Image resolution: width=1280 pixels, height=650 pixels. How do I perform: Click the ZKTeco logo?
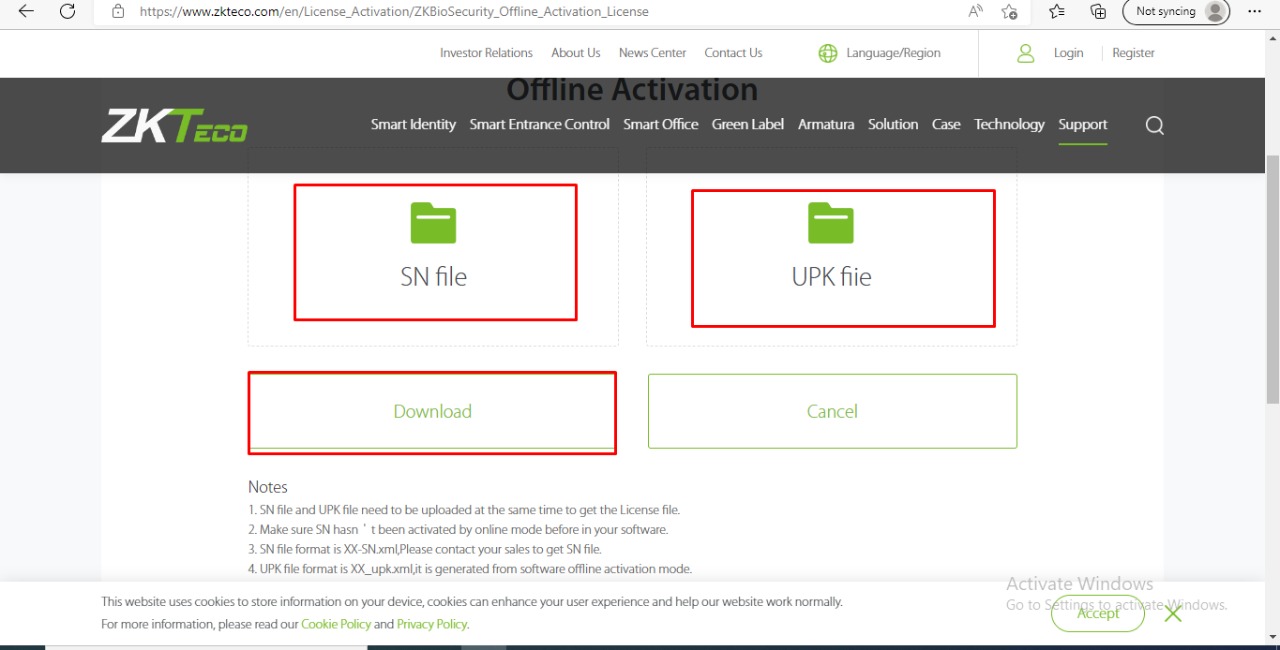(x=174, y=125)
